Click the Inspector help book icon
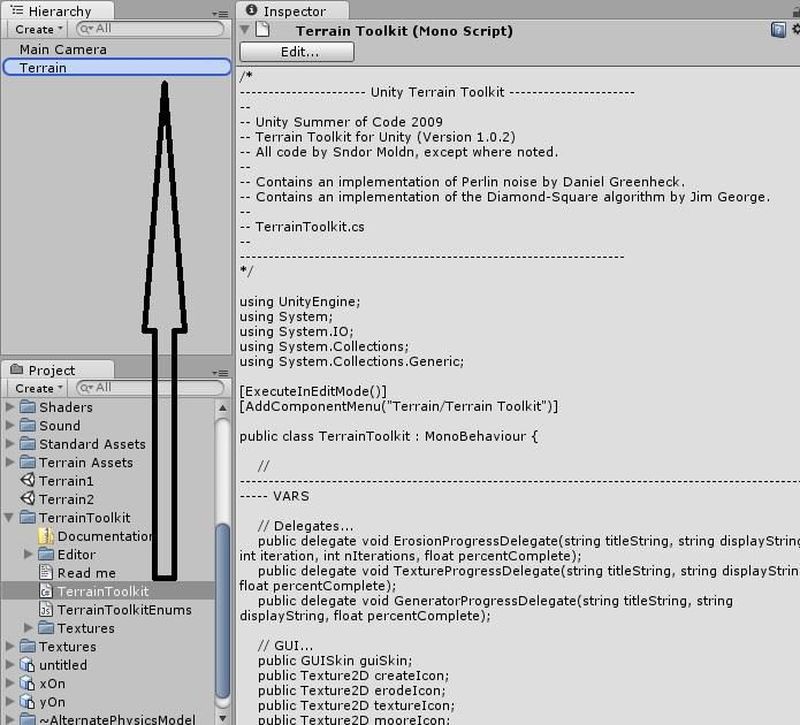Viewport: 800px width, 725px height. click(x=778, y=30)
